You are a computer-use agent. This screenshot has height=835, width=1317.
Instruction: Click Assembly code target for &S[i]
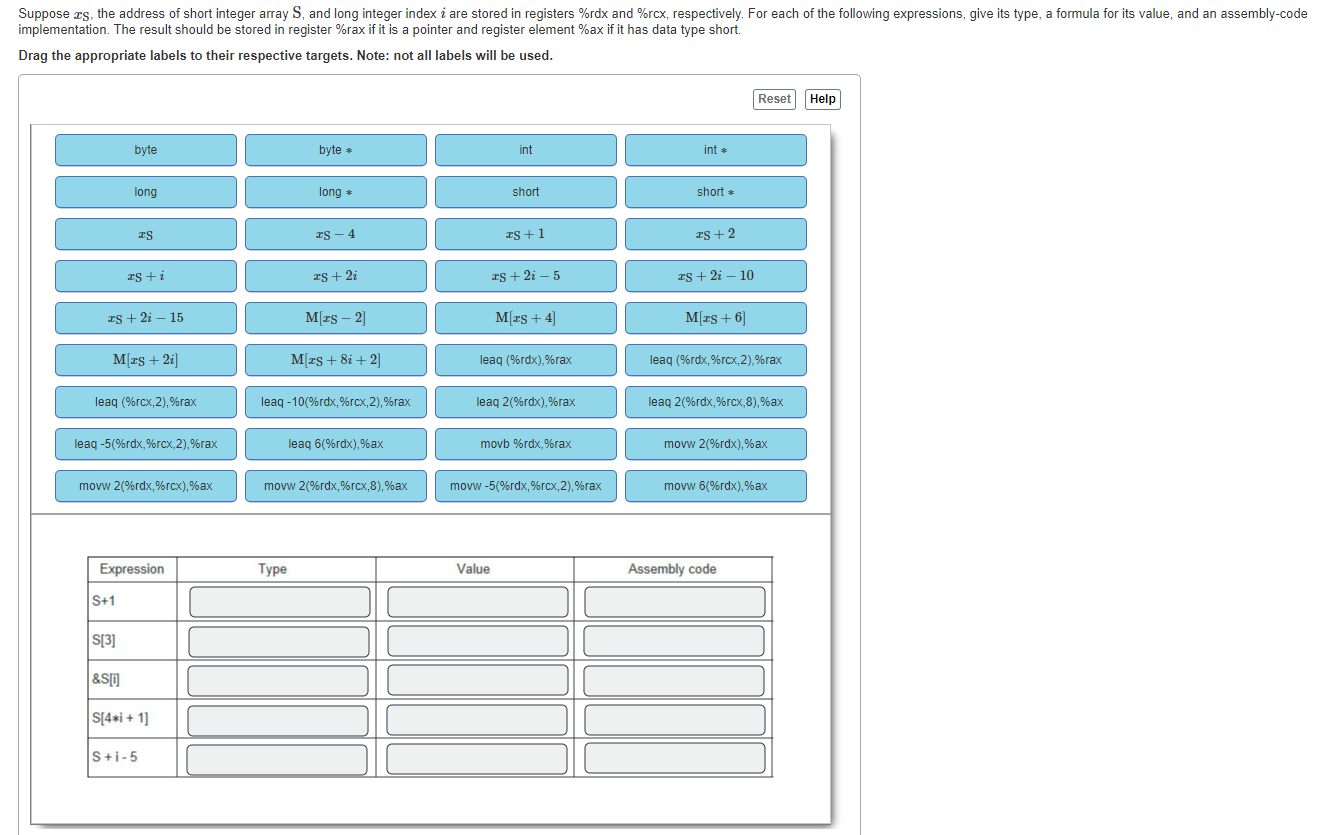674,681
